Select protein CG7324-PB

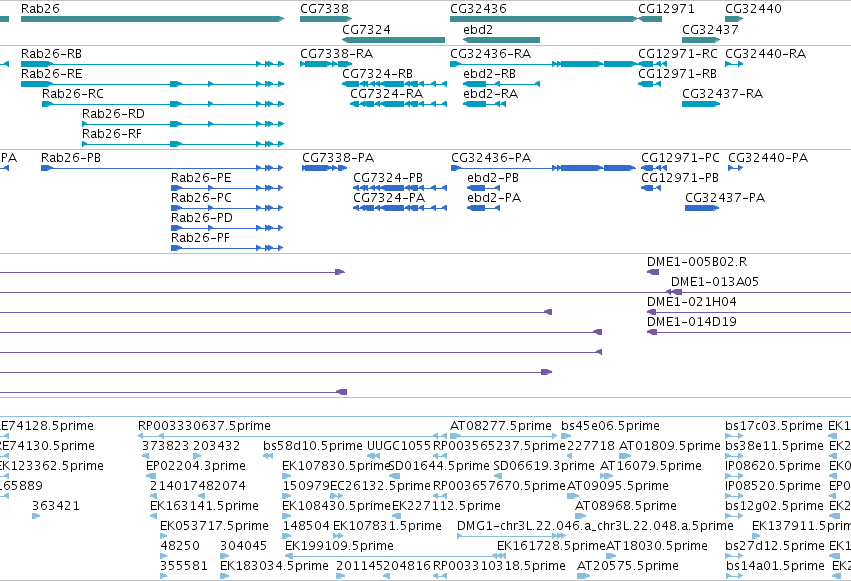[400, 188]
